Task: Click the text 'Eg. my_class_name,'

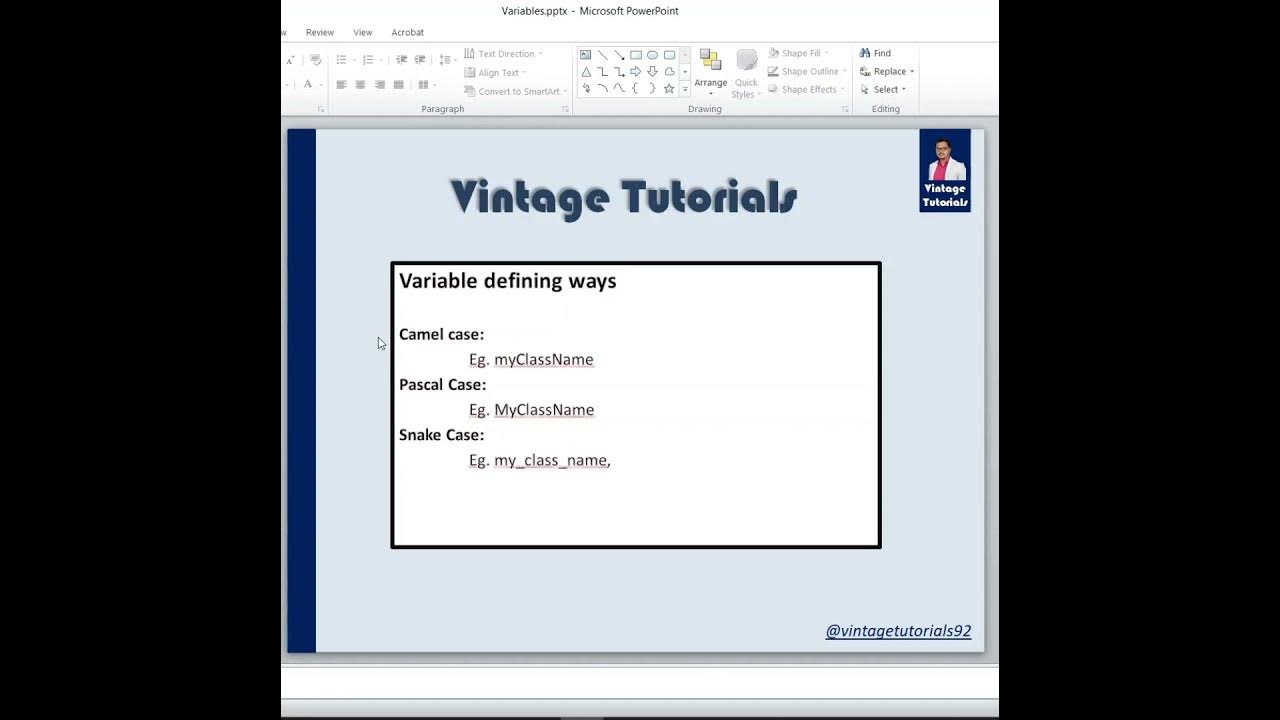Action: pos(540,460)
